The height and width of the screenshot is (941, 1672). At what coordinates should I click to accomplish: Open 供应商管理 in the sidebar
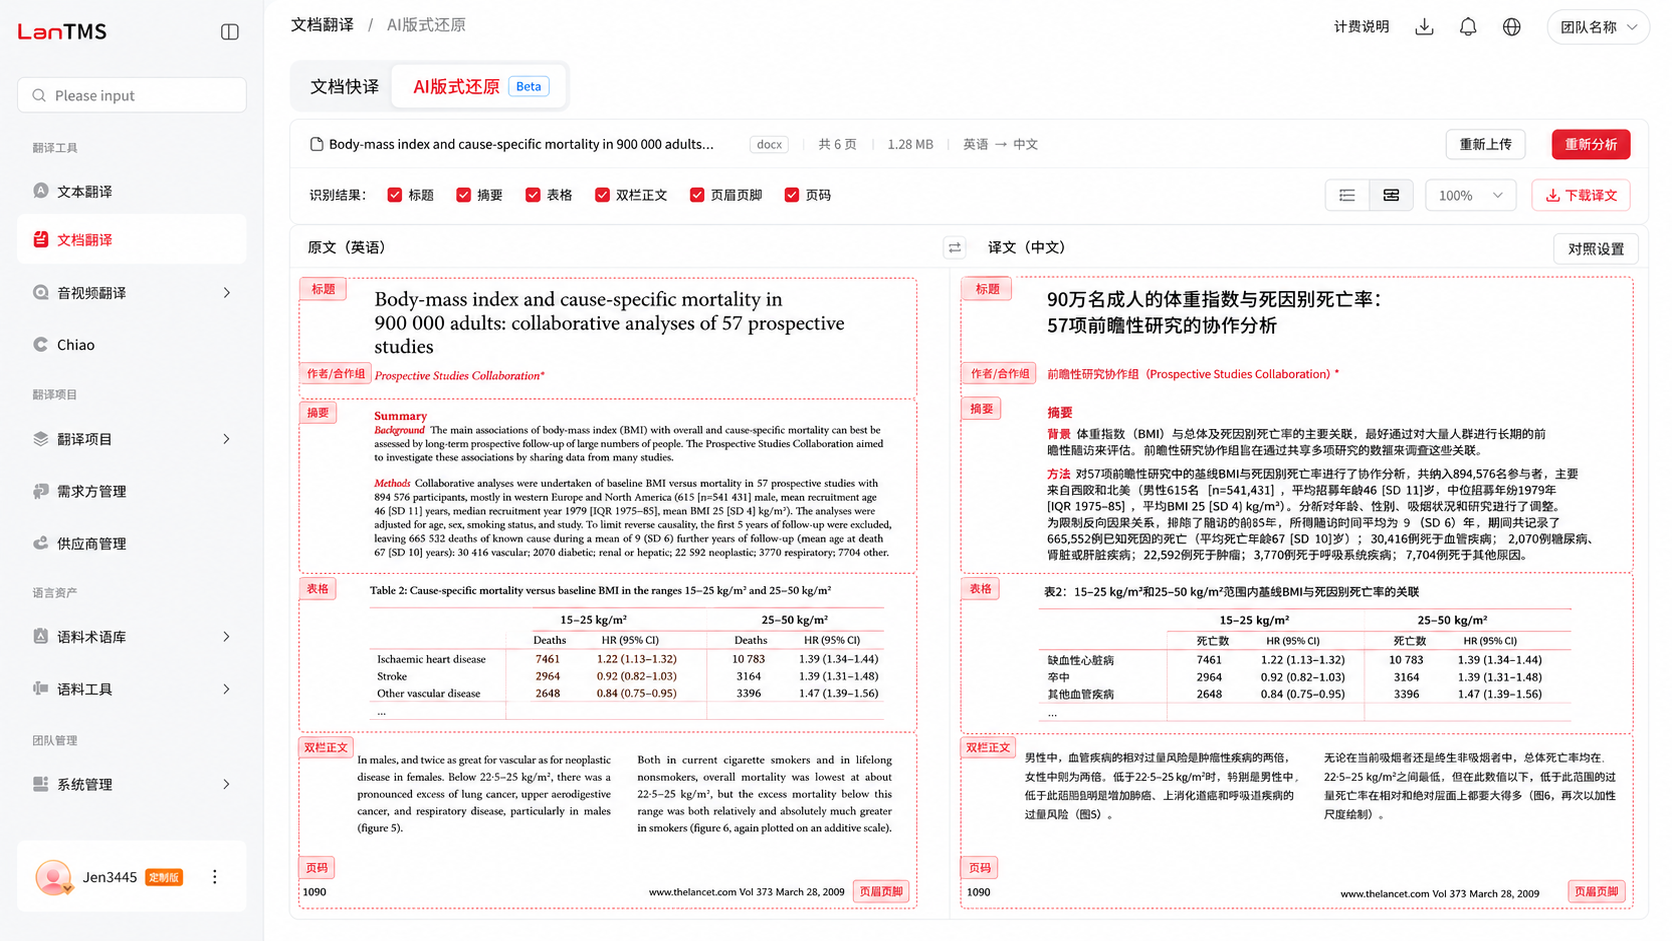coord(132,543)
